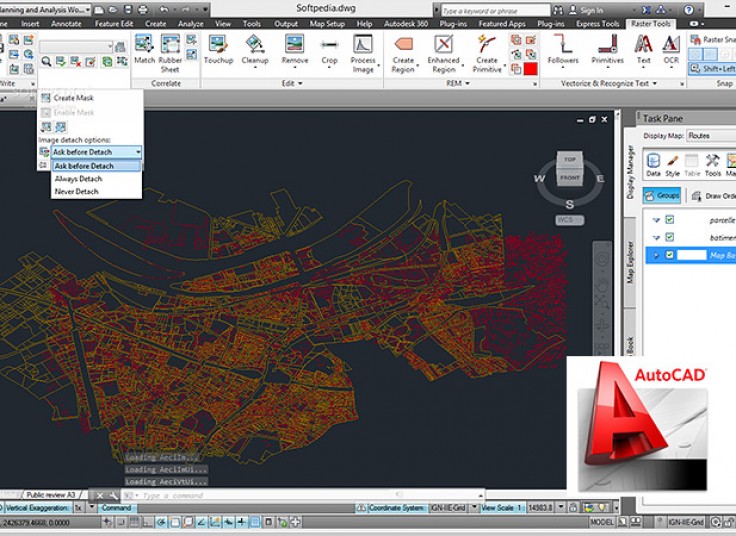Click the Followers vectorize tool
Image resolution: width=736 pixels, height=536 pixels.
[563, 44]
